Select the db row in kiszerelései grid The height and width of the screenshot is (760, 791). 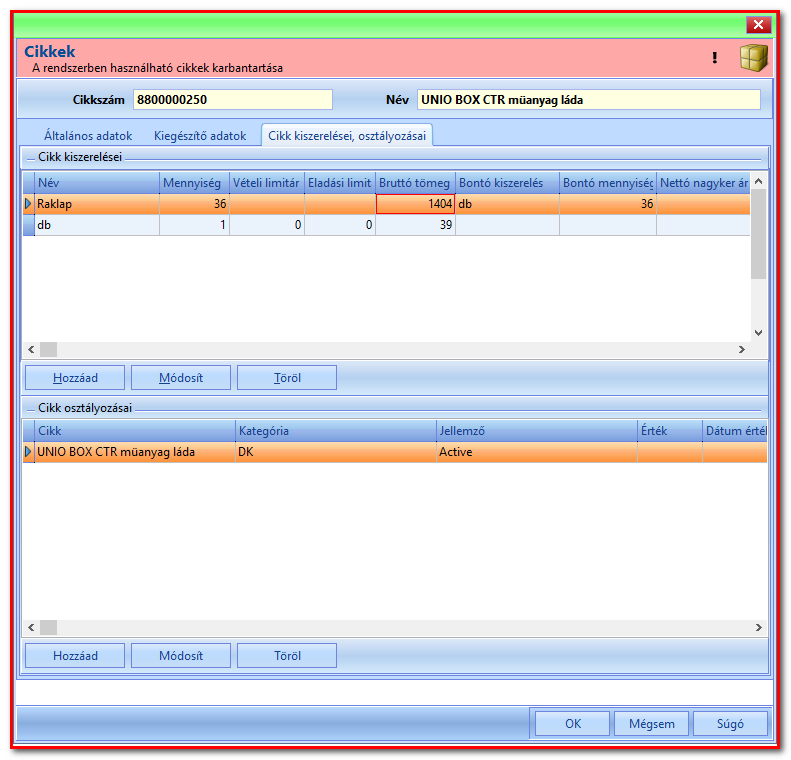pos(386,225)
